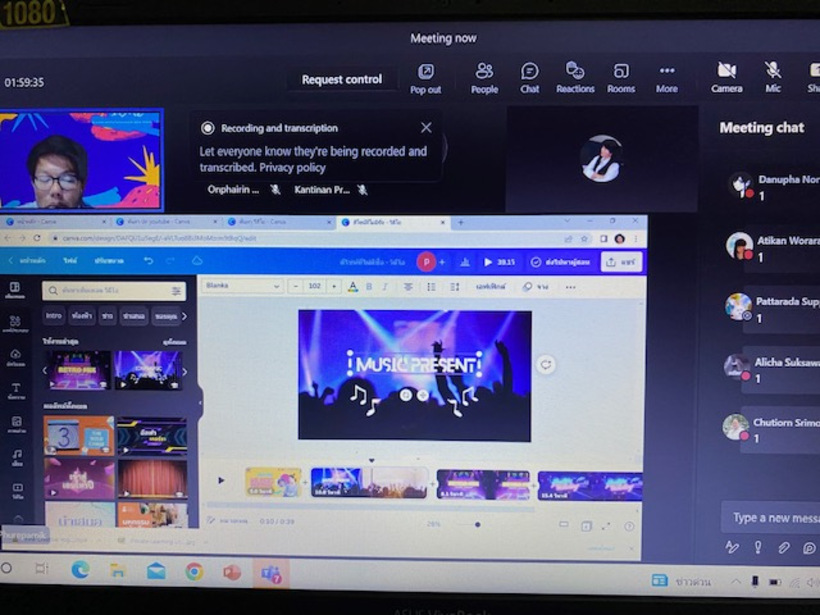820x615 pixels.
Task: Click the Type a new message field
Action: pos(770,517)
